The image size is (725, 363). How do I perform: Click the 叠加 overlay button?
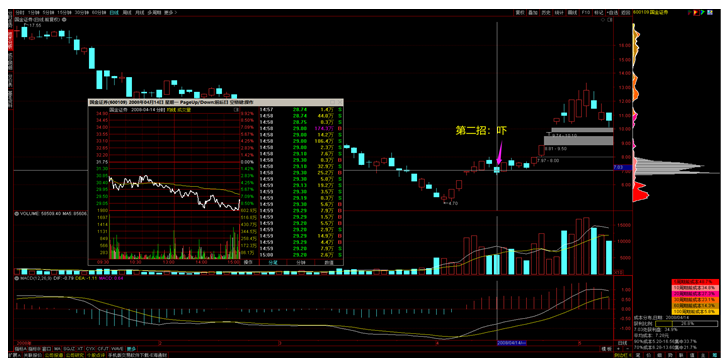click(533, 12)
